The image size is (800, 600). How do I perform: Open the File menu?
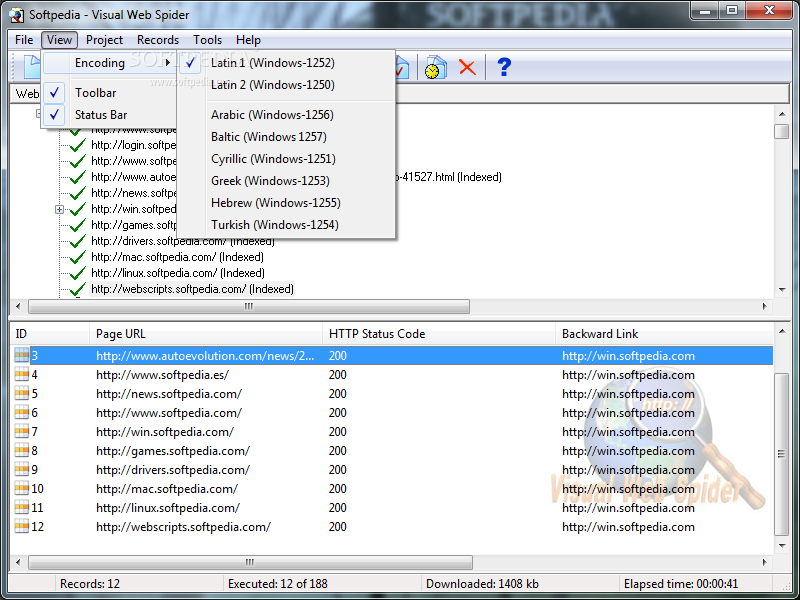click(24, 40)
